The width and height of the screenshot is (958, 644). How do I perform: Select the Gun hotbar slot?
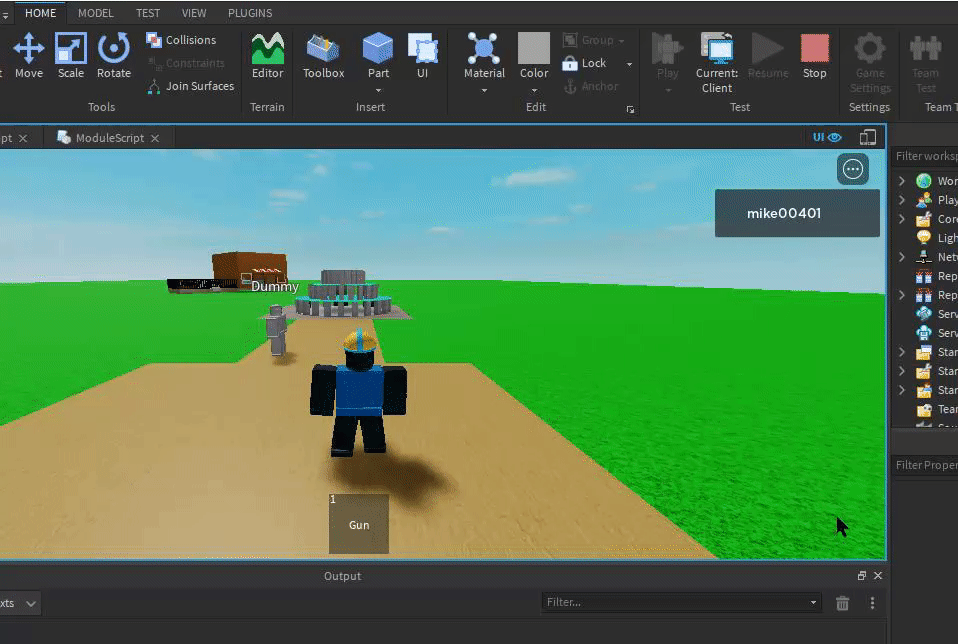(x=359, y=524)
